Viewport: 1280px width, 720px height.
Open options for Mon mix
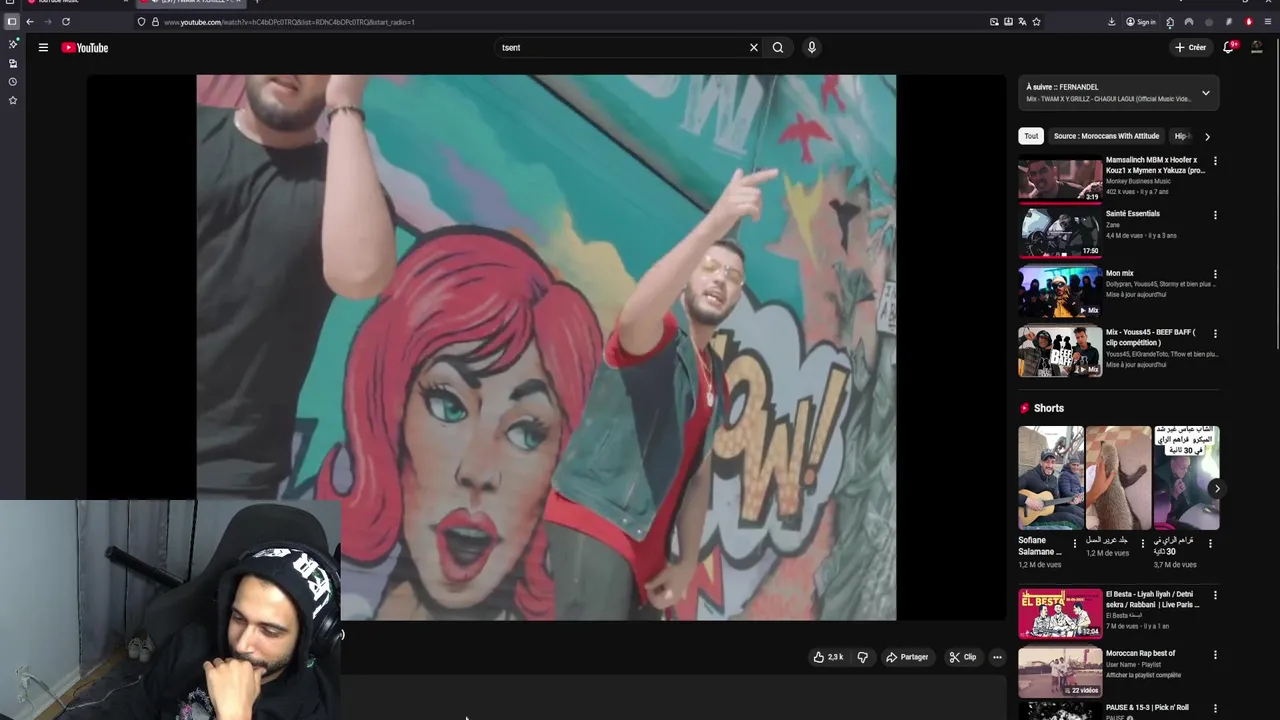coord(1215,274)
